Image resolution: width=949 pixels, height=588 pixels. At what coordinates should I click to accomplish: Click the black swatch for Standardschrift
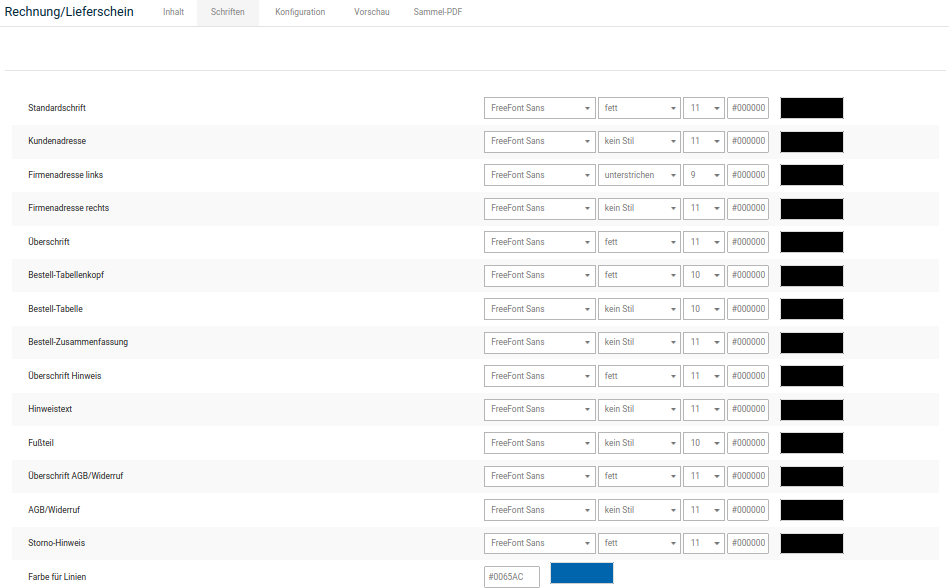811,108
